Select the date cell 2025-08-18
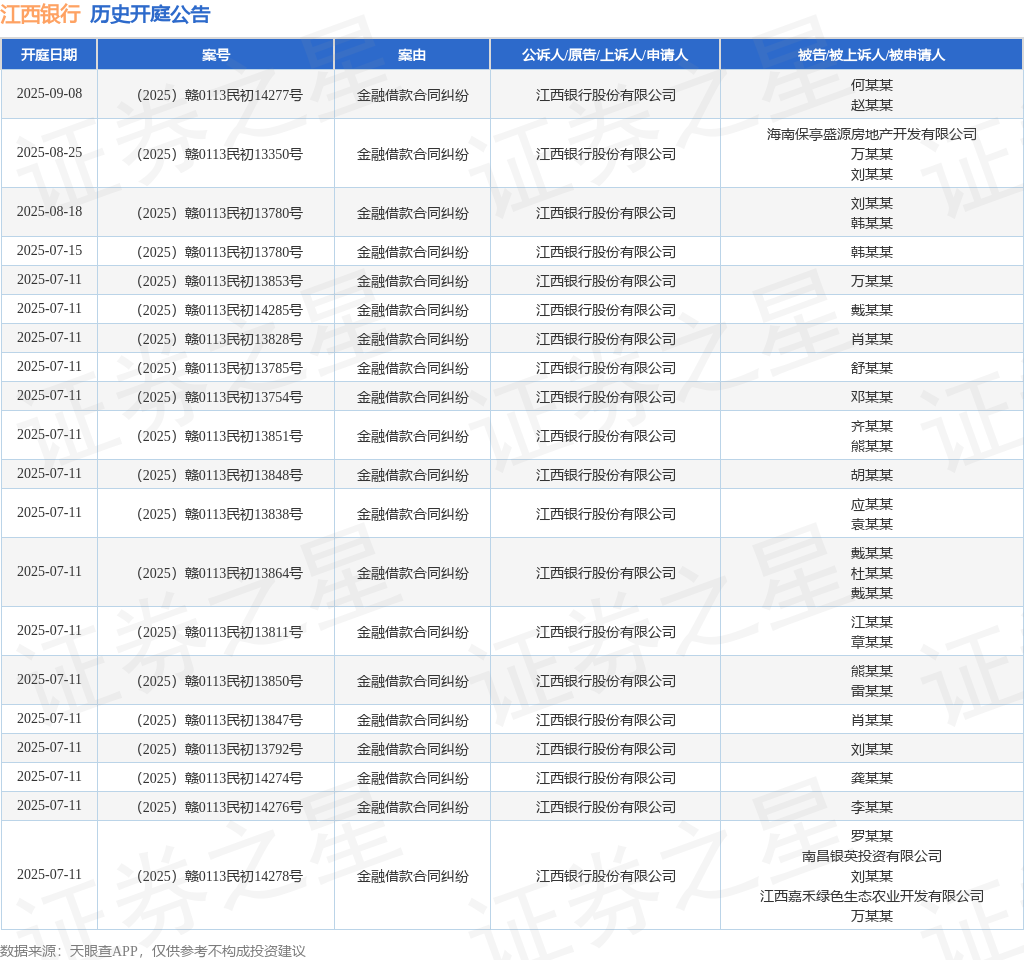This screenshot has width=1024, height=960. coord(49,211)
